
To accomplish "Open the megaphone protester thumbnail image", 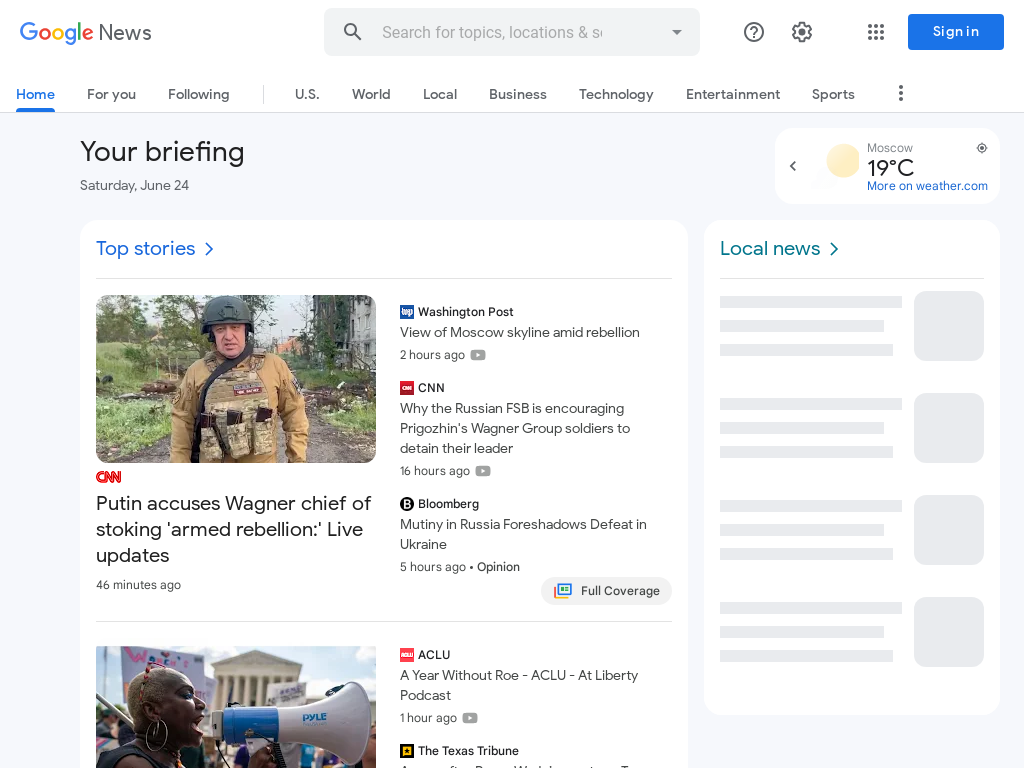I will coord(236,707).
